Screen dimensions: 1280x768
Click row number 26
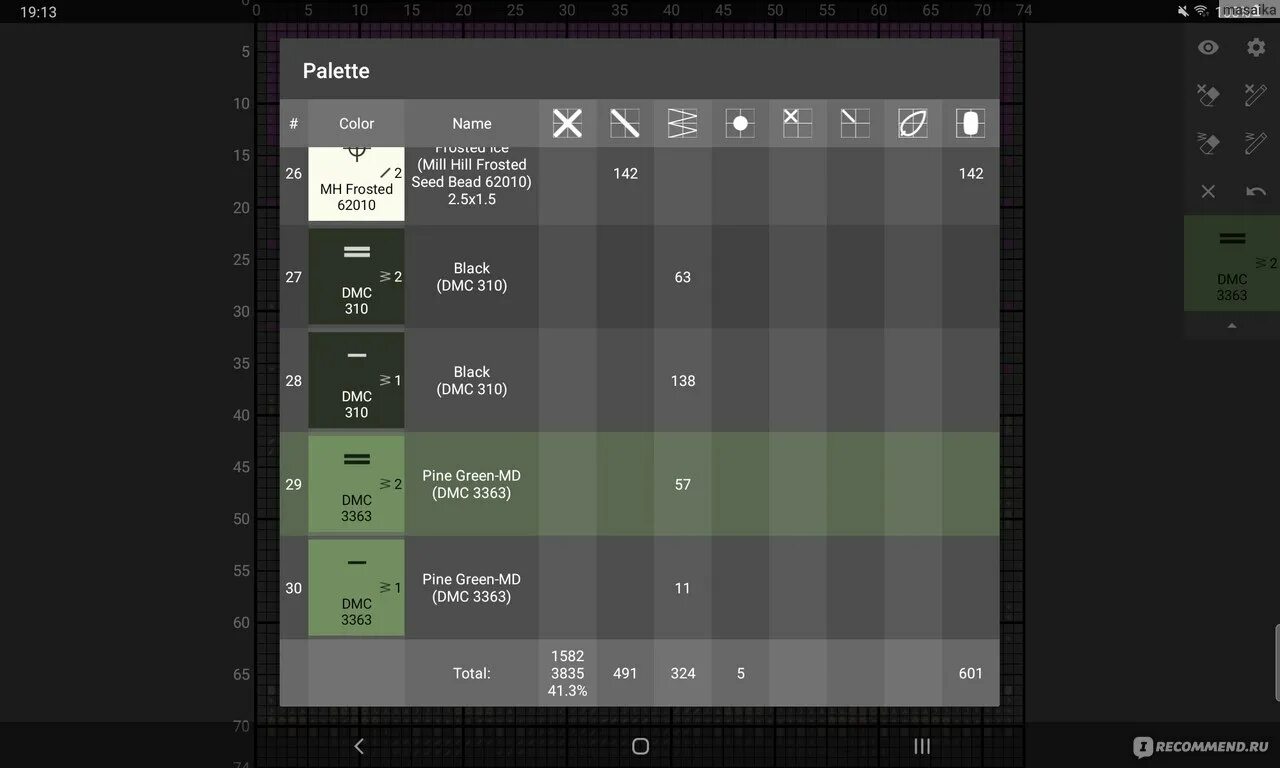[293, 173]
